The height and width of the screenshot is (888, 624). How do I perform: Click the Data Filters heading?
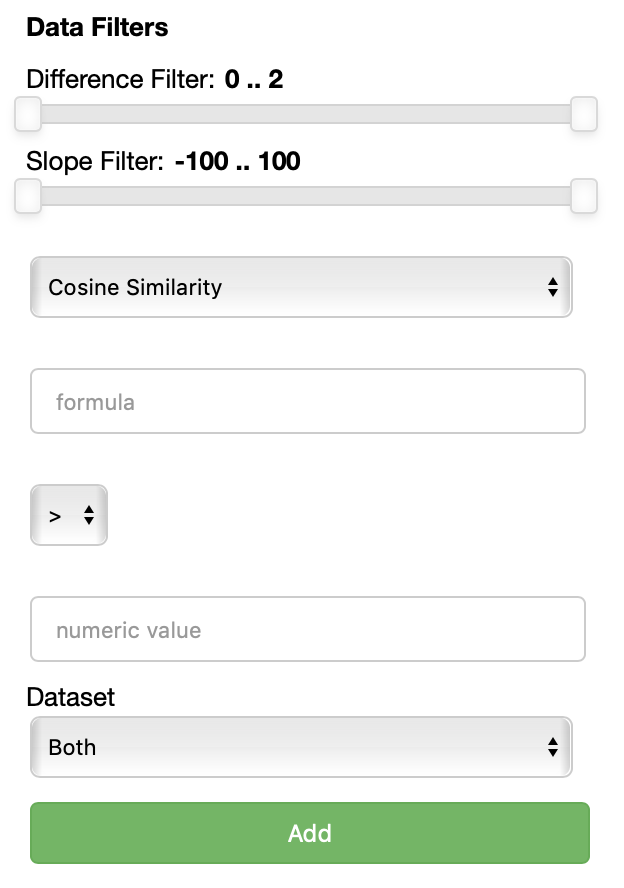point(97,27)
